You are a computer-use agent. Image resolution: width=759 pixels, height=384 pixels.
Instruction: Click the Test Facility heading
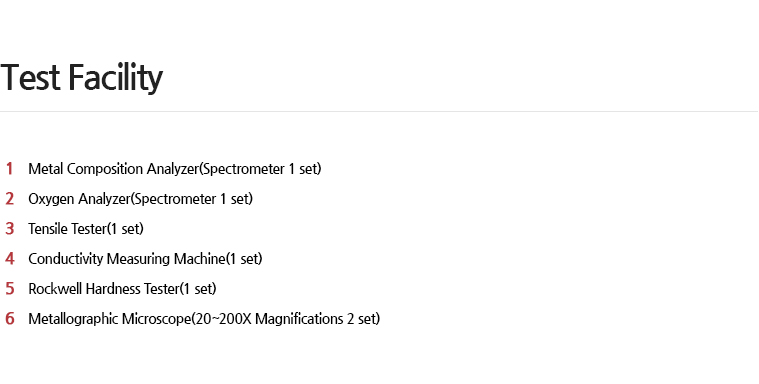coord(81,77)
